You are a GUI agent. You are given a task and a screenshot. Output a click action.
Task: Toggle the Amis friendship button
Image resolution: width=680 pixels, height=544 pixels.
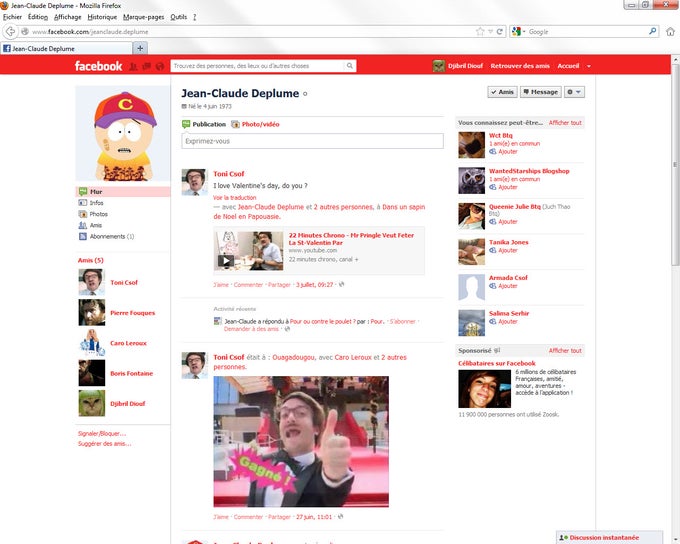click(x=502, y=92)
